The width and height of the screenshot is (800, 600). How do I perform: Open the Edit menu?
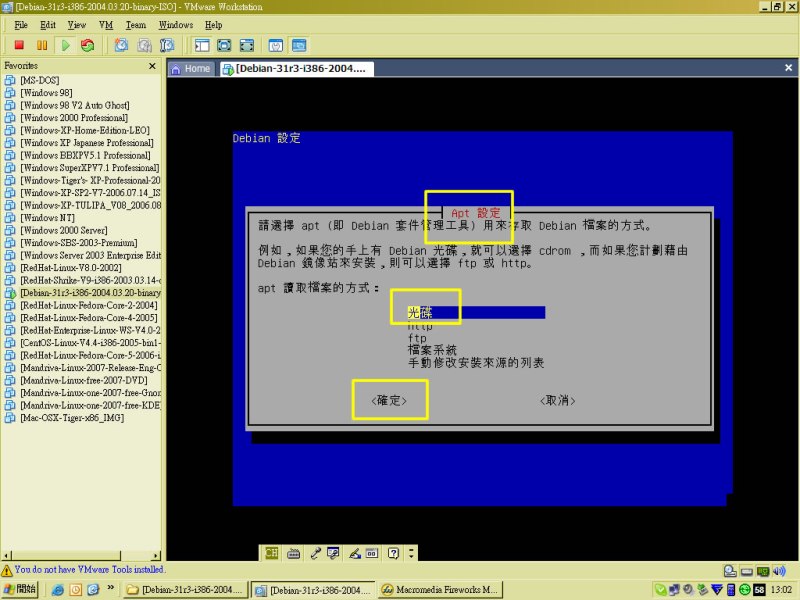47,25
